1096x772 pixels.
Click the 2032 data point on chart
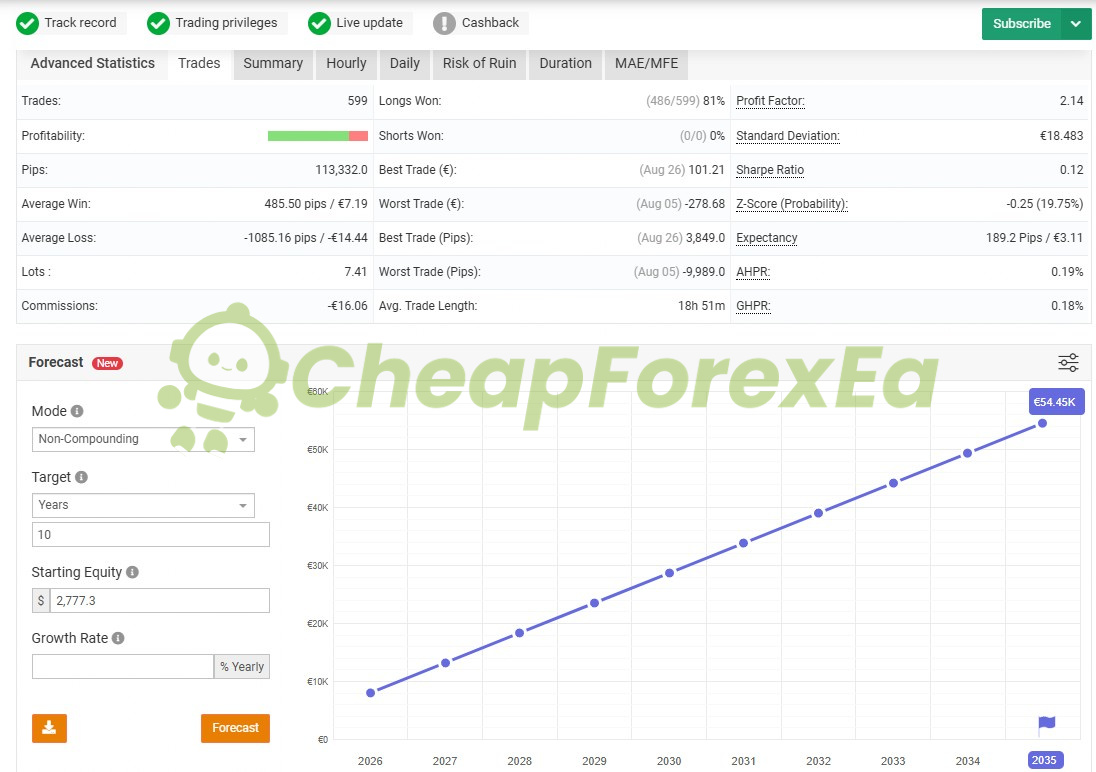coord(819,513)
